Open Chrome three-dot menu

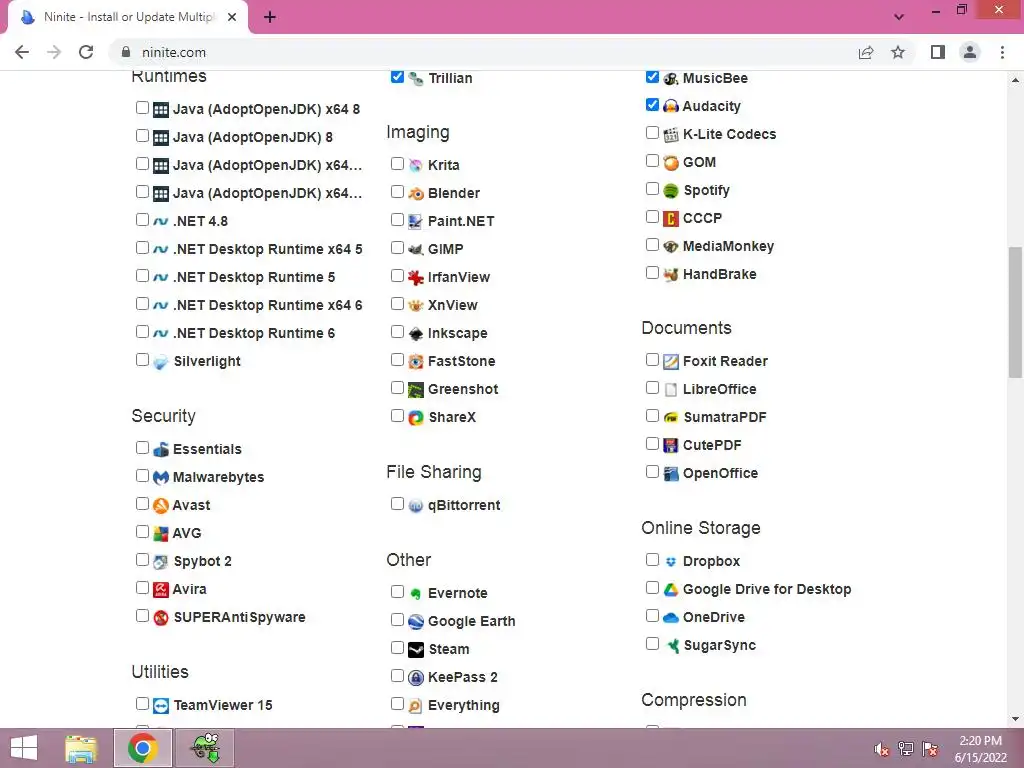1002,52
